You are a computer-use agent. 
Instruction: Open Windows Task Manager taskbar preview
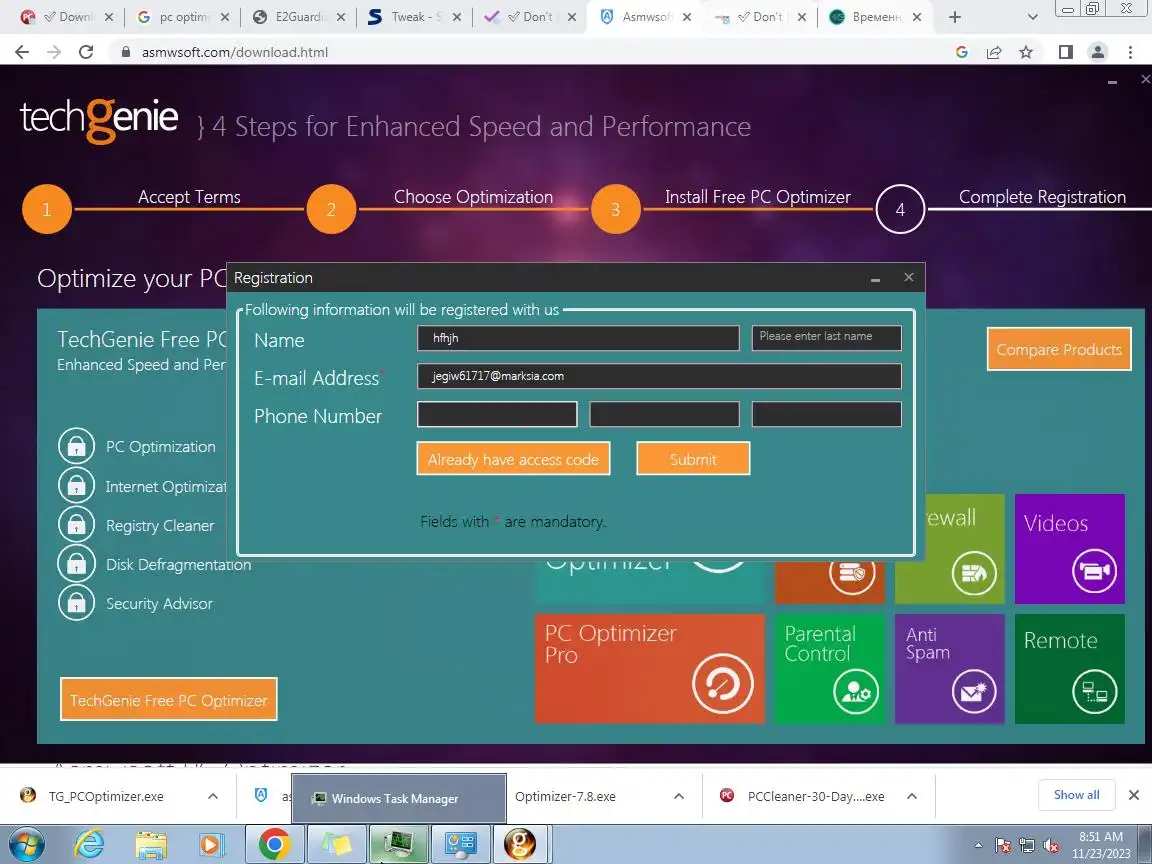tap(399, 798)
